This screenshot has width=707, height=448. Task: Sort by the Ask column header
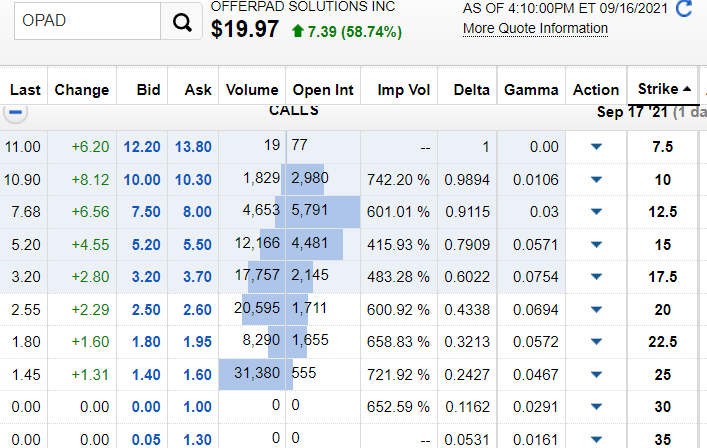[x=198, y=90]
